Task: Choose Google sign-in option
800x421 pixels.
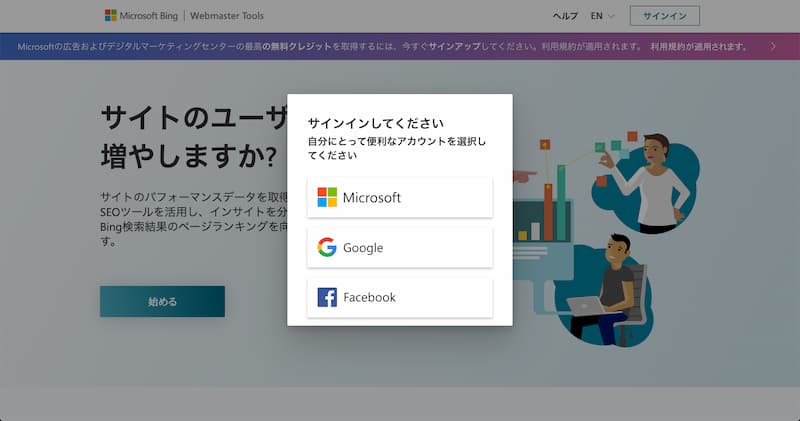Action: click(400, 247)
